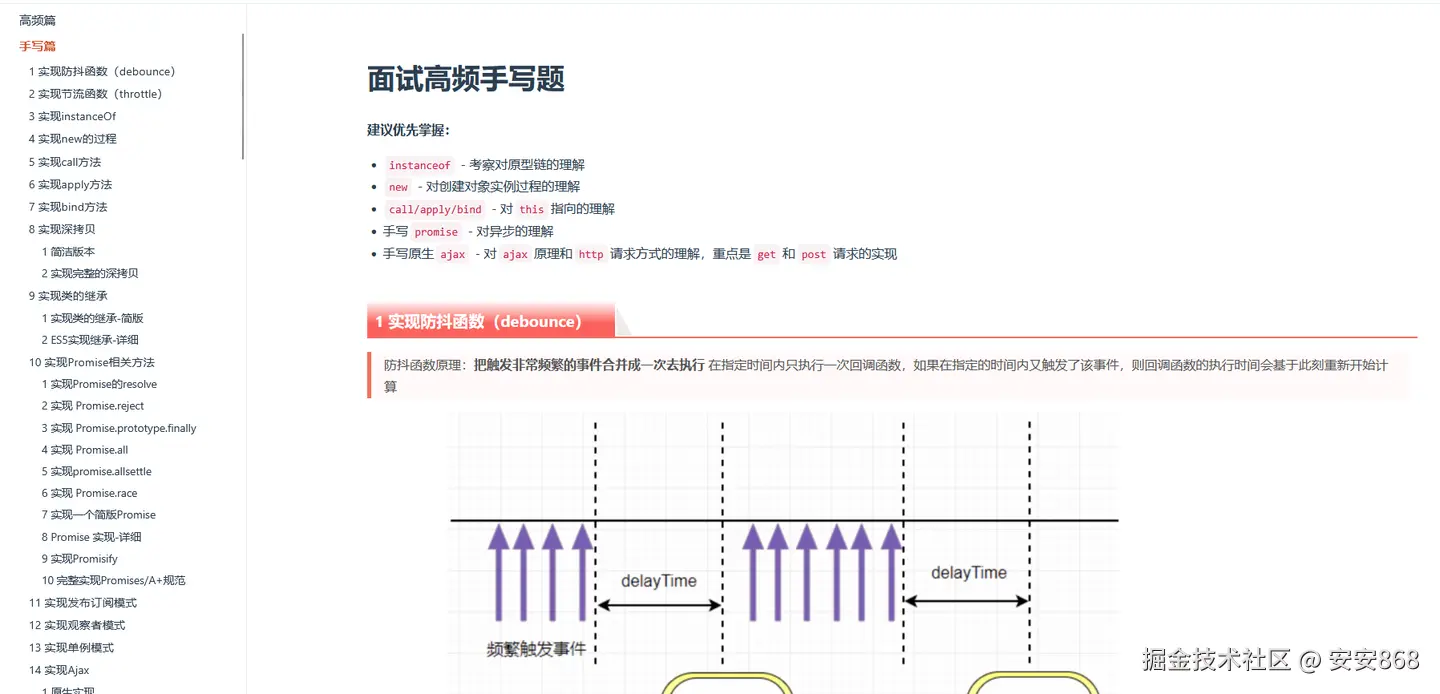
Task: Select sub-item 2 实现完整的深拷贝
Action: tap(90, 273)
